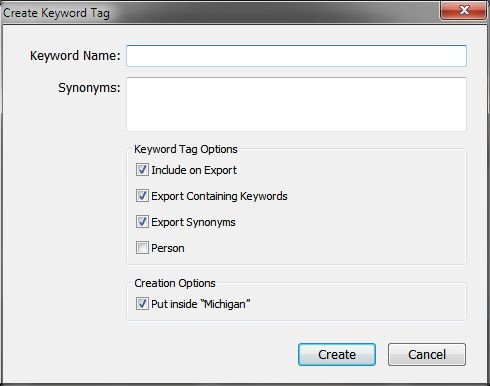Close the Create Keyword Tag dialog
Viewport: 490px width, 386px height.
click(464, 10)
